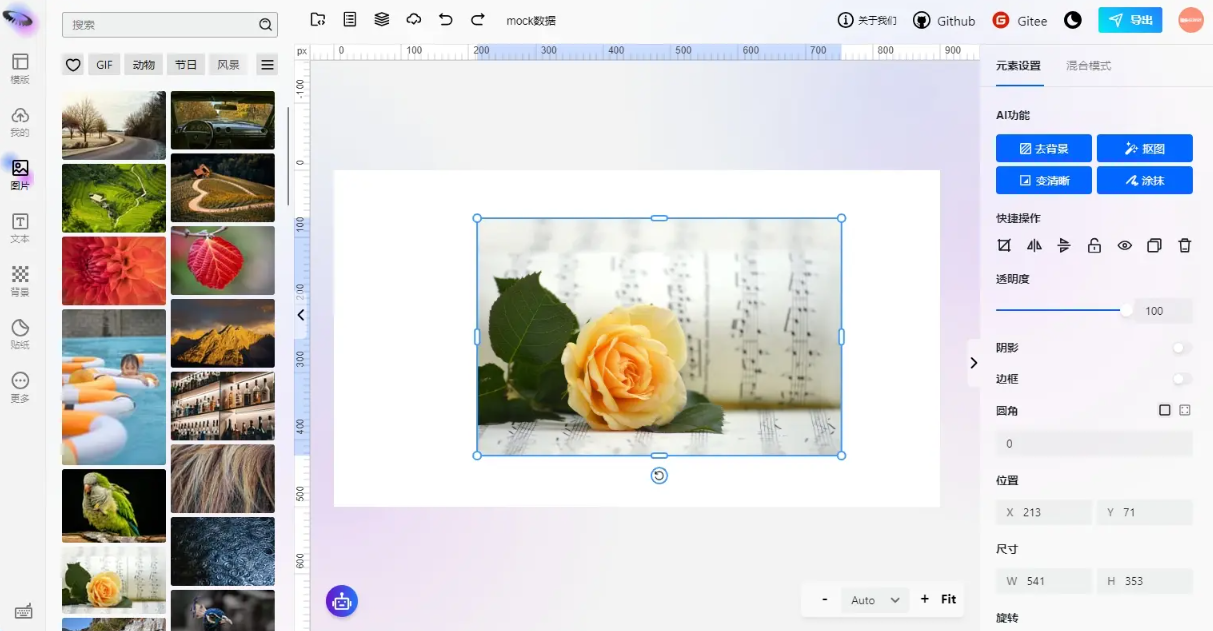Screen dimensions: 1213x631
Task: Select the red leaf image thumbnail
Action: pos(222,260)
